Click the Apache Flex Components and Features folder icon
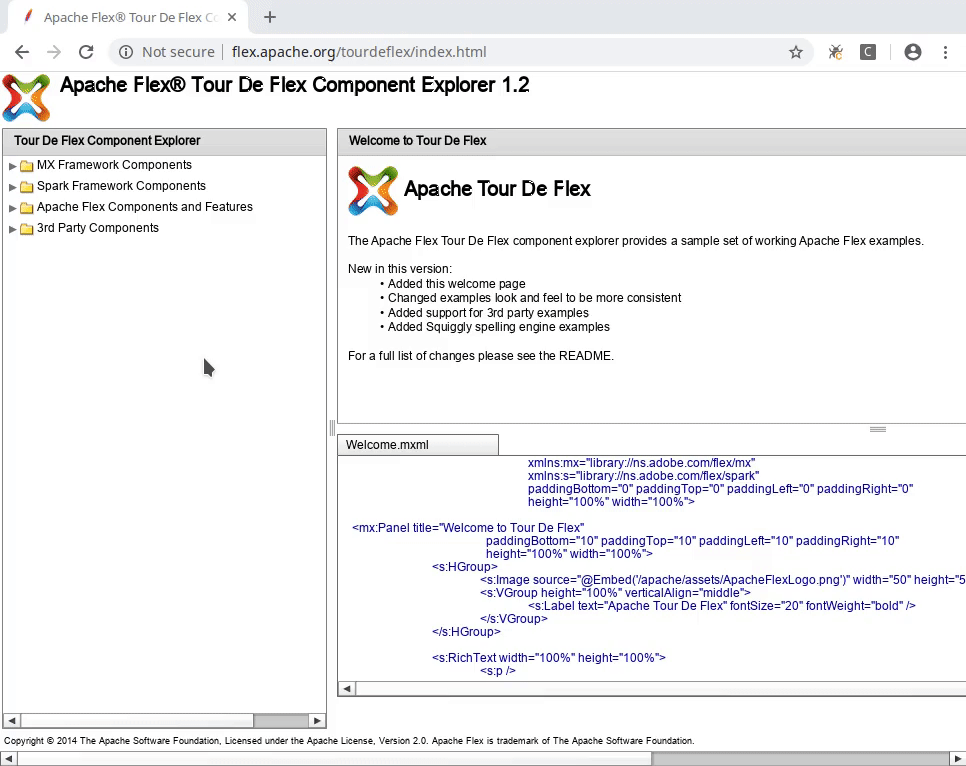The width and height of the screenshot is (966, 766). 26,208
